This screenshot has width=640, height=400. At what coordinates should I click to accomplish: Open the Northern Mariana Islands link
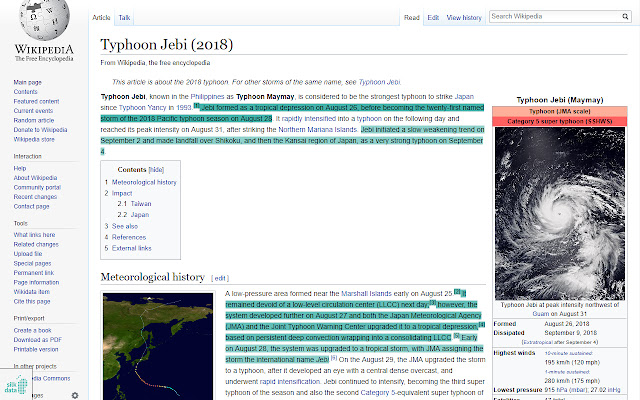click(x=318, y=129)
